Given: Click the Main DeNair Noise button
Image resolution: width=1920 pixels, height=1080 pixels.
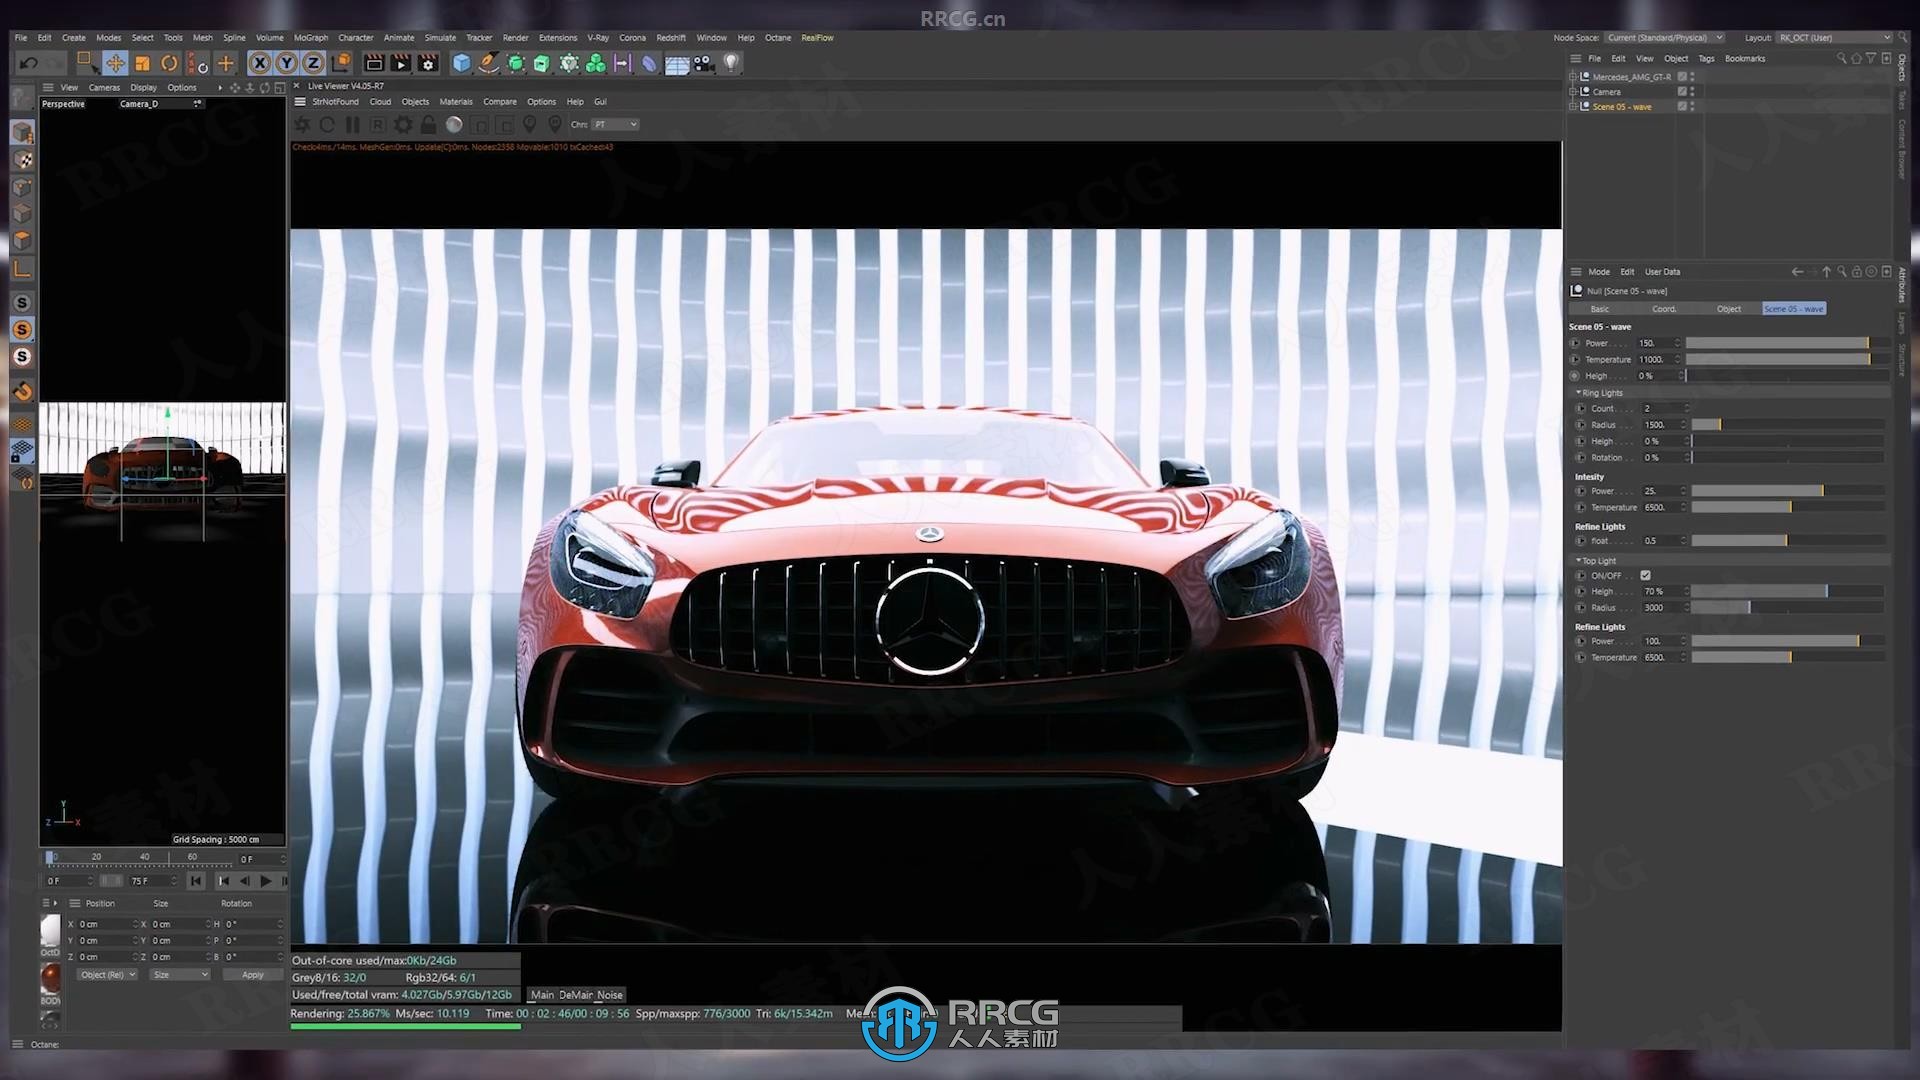Looking at the screenshot, I should (x=575, y=994).
